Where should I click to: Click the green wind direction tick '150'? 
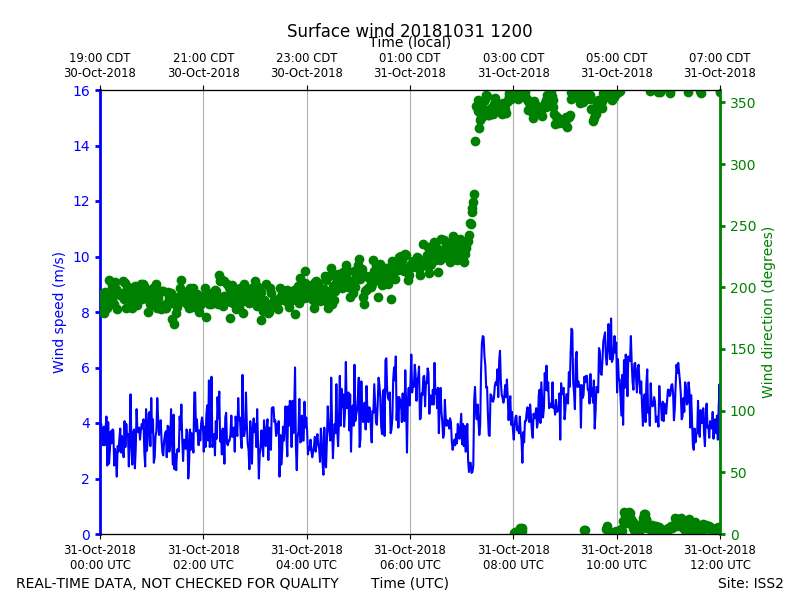(742, 349)
